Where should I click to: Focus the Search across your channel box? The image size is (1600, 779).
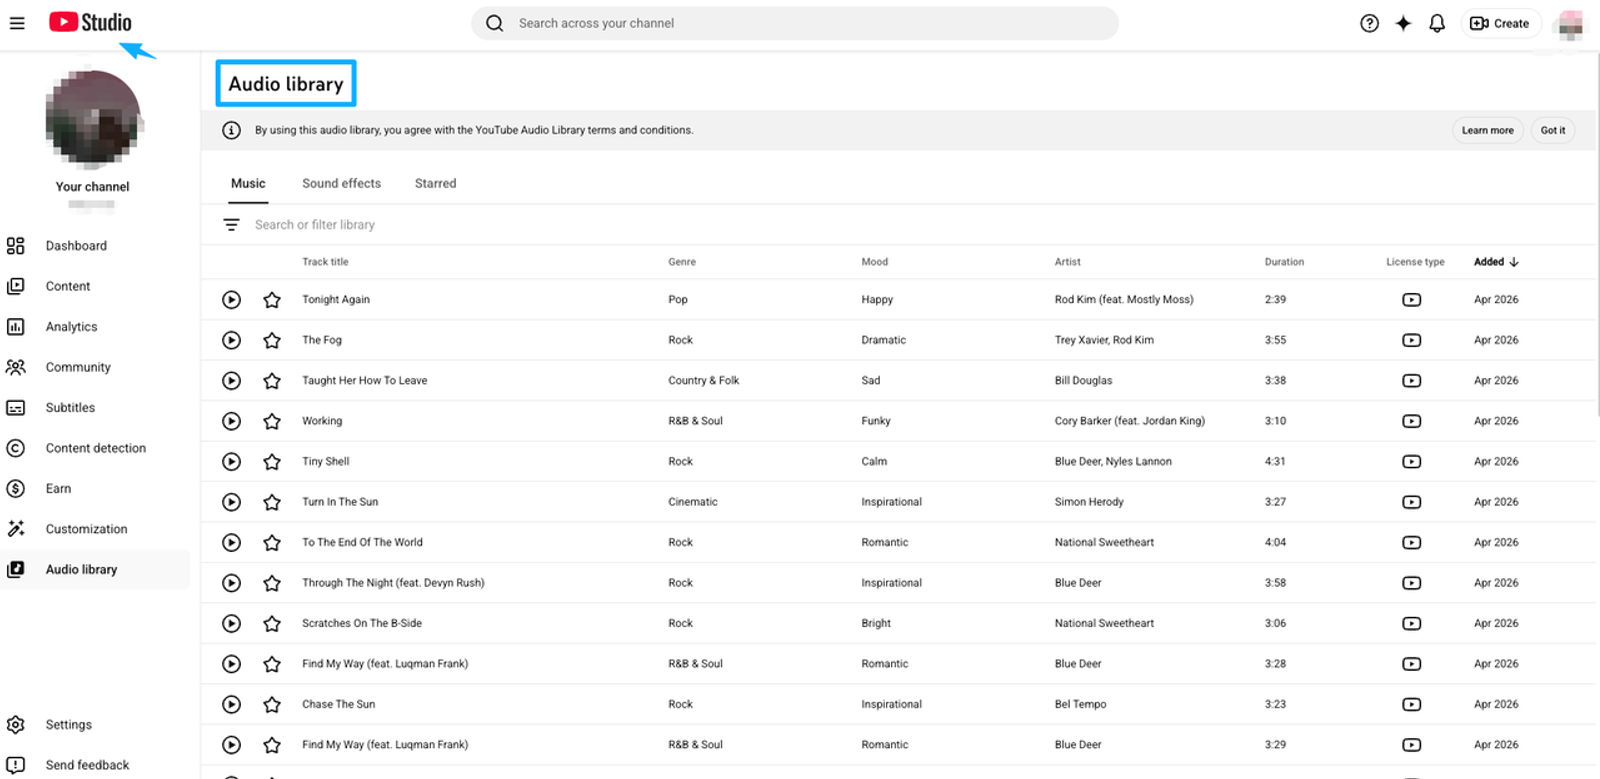click(795, 23)
